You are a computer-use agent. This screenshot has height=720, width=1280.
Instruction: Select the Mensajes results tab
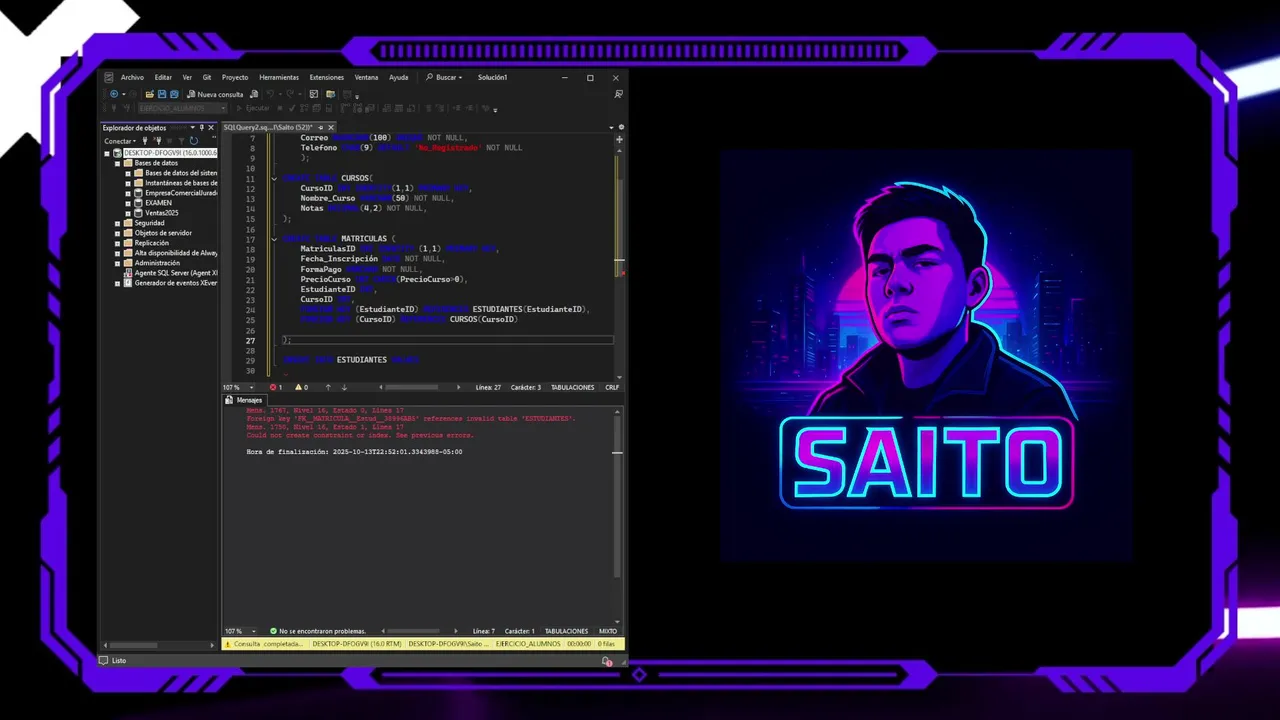click(x=243, y=400)
